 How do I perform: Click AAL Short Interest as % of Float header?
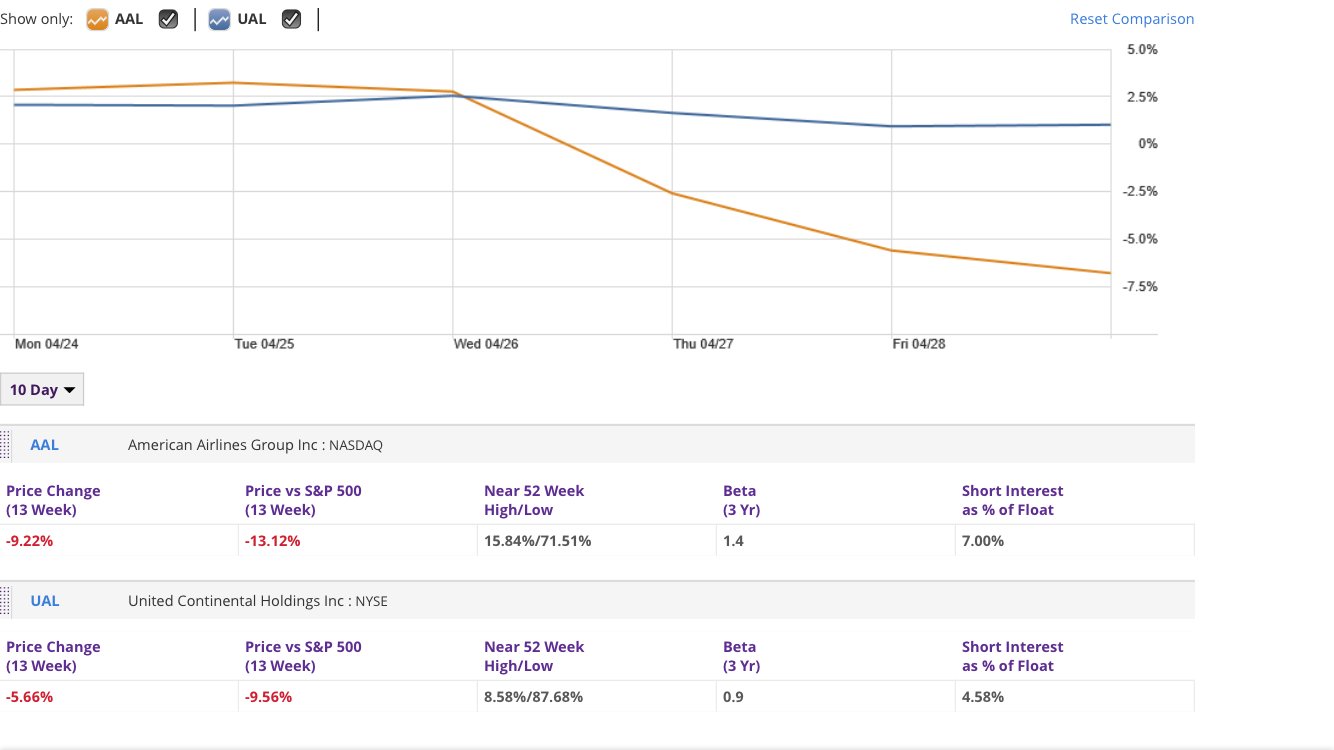tap(1012, 500)
